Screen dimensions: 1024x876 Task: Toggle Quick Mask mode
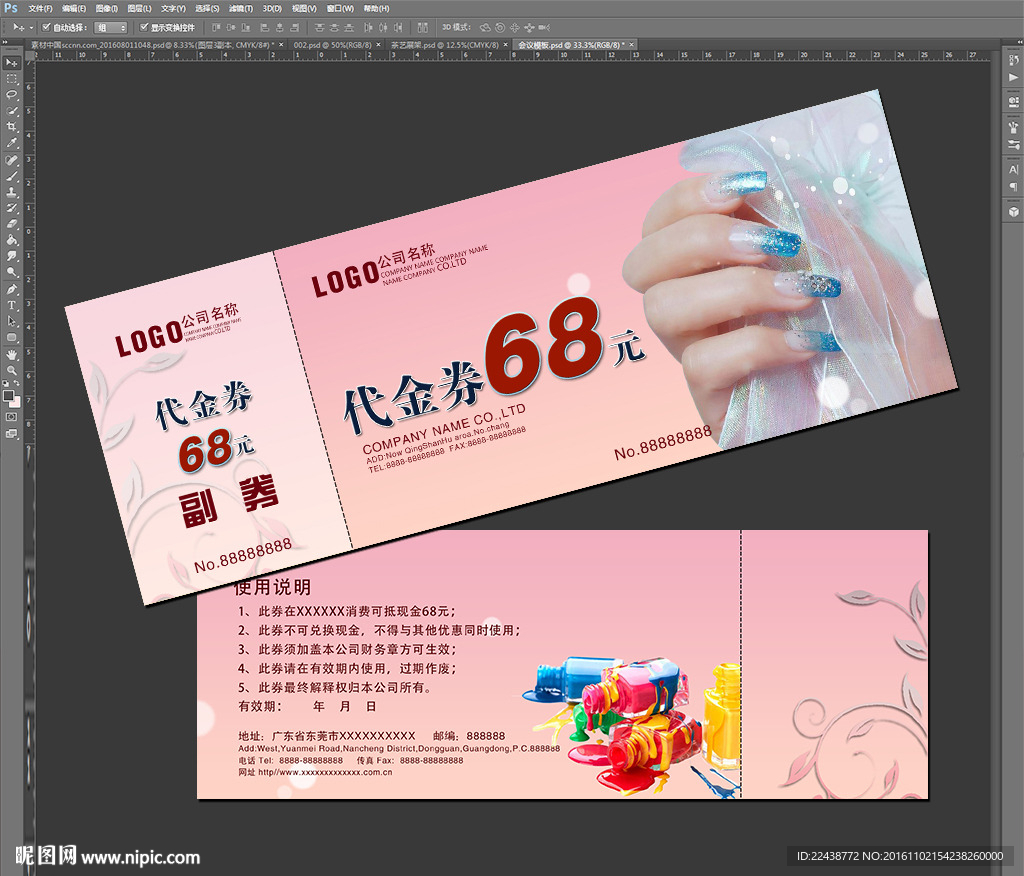pos(12,417)
